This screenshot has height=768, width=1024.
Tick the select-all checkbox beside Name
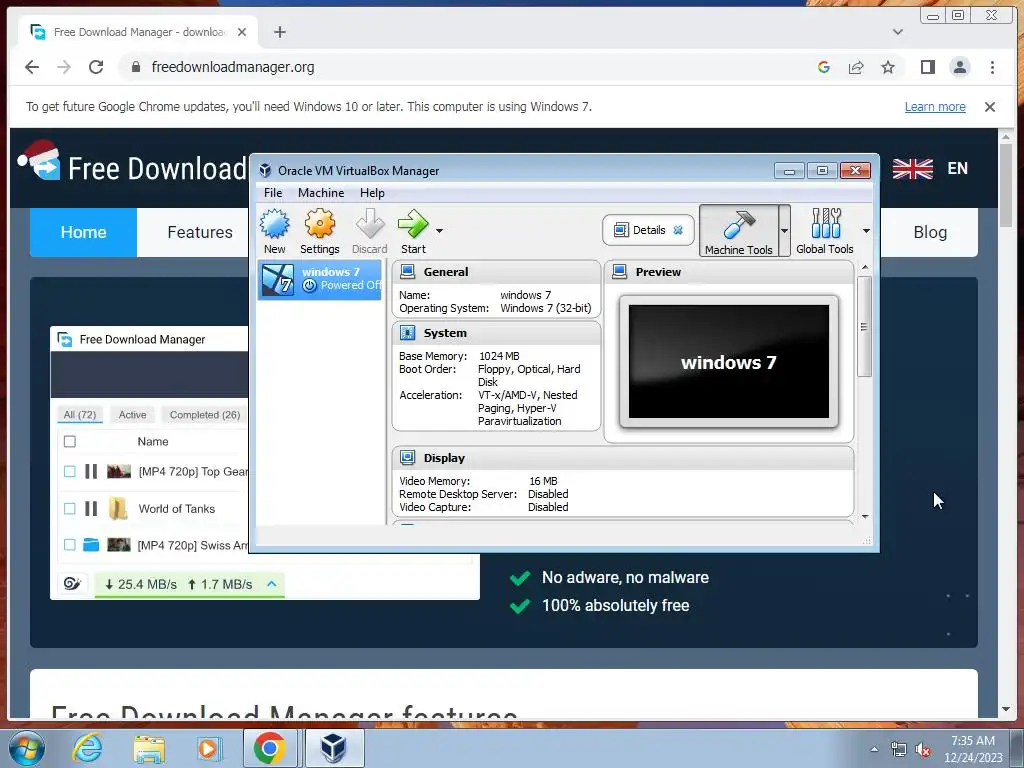tap(70, 441)
